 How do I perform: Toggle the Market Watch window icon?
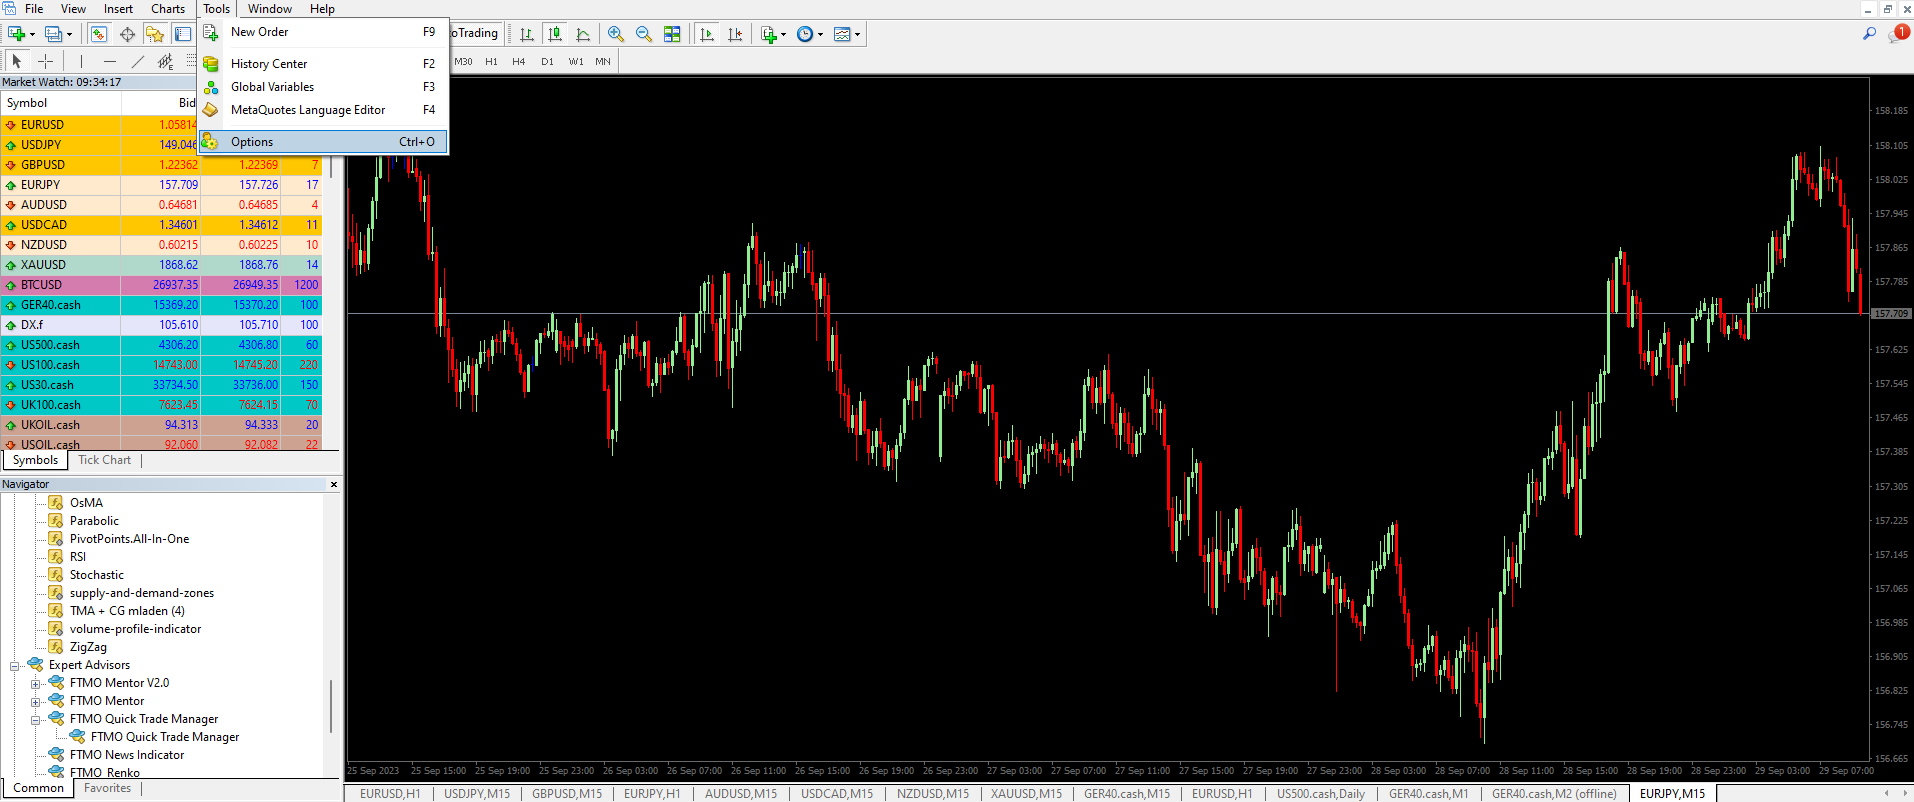[x=98, y=34]
